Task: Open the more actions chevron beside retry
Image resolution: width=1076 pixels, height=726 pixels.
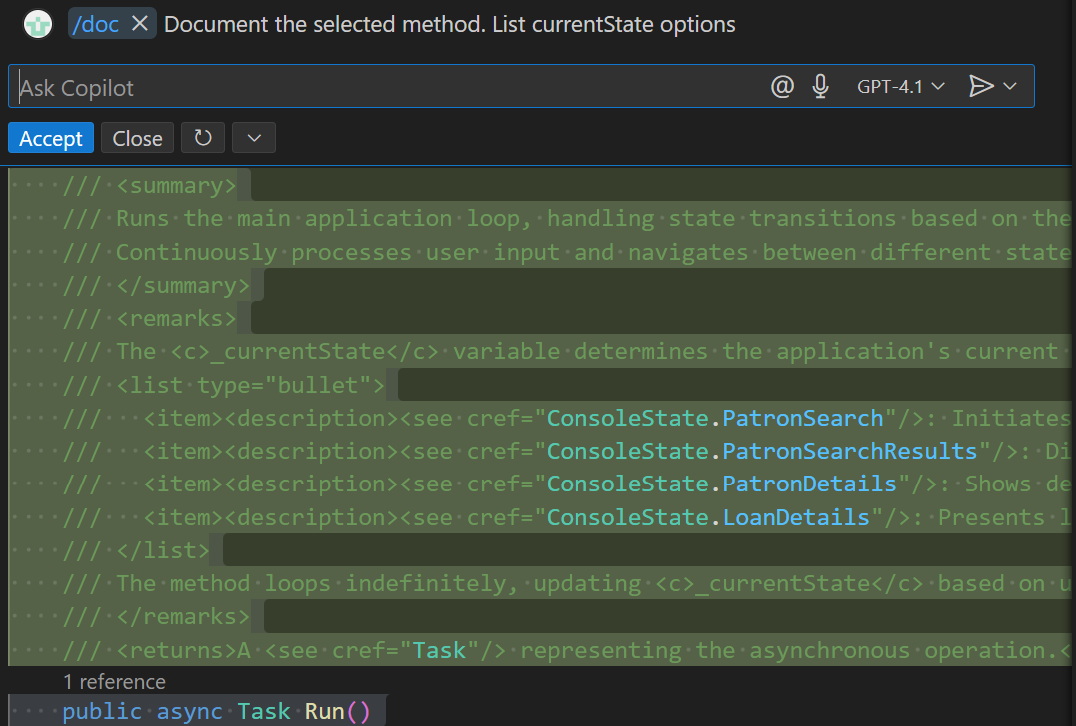Action: [253, 138]
